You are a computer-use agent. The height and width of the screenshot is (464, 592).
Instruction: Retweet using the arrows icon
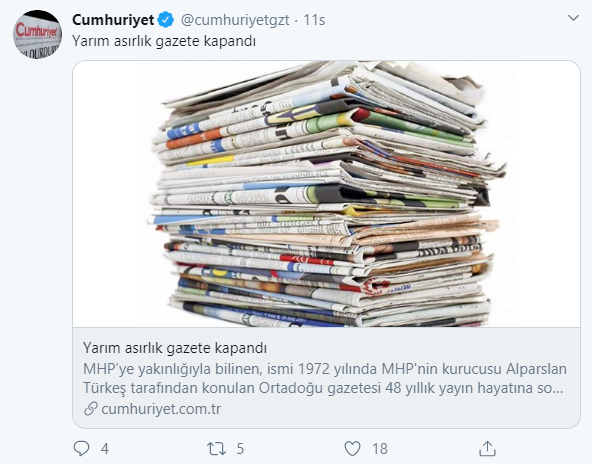(216, 449)
